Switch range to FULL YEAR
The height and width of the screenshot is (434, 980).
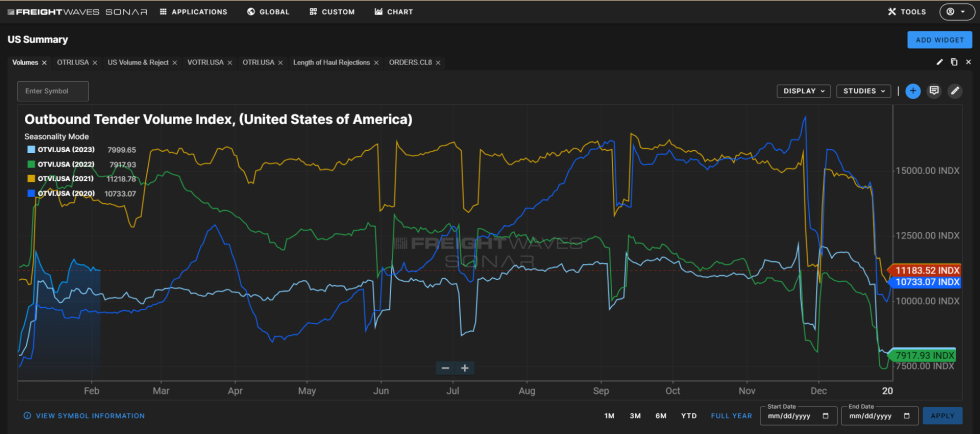(x=731, y=416)
